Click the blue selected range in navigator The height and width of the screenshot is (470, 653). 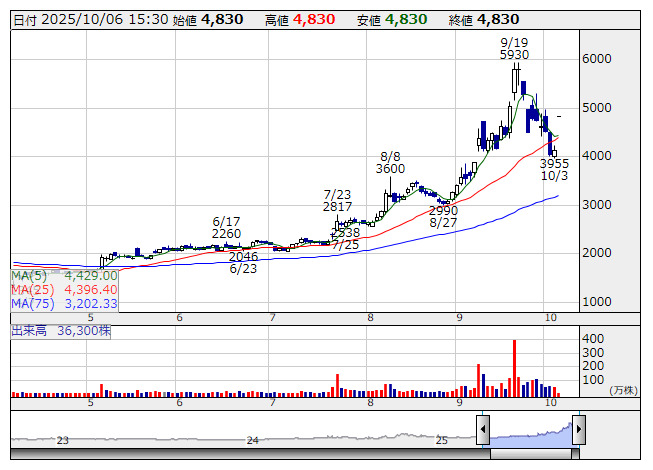click(530, 434)
